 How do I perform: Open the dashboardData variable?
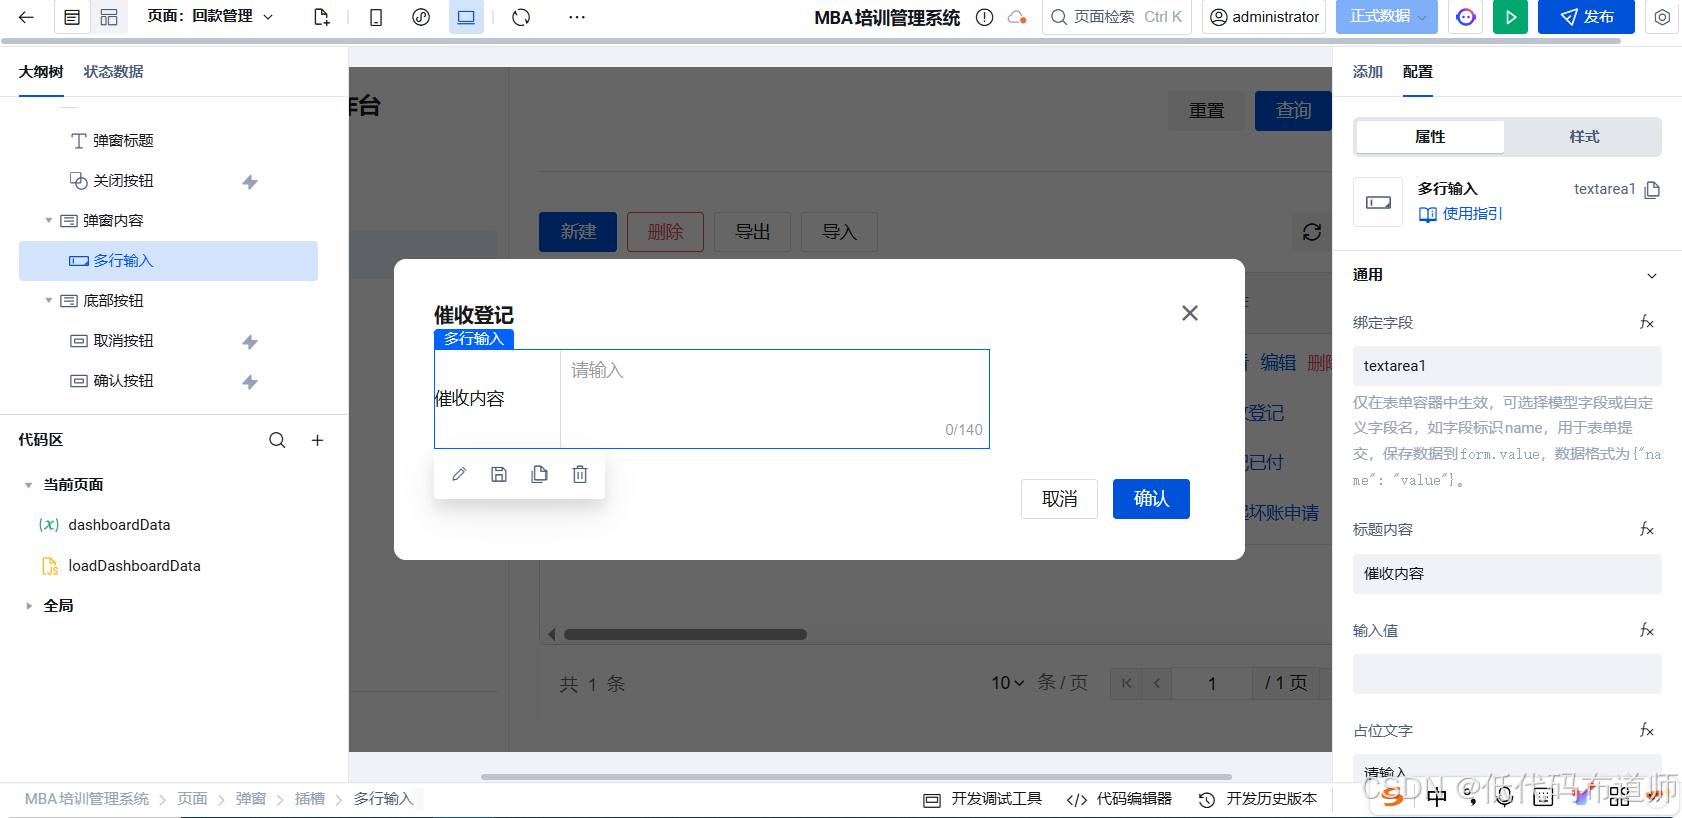(x=119, y=525)
